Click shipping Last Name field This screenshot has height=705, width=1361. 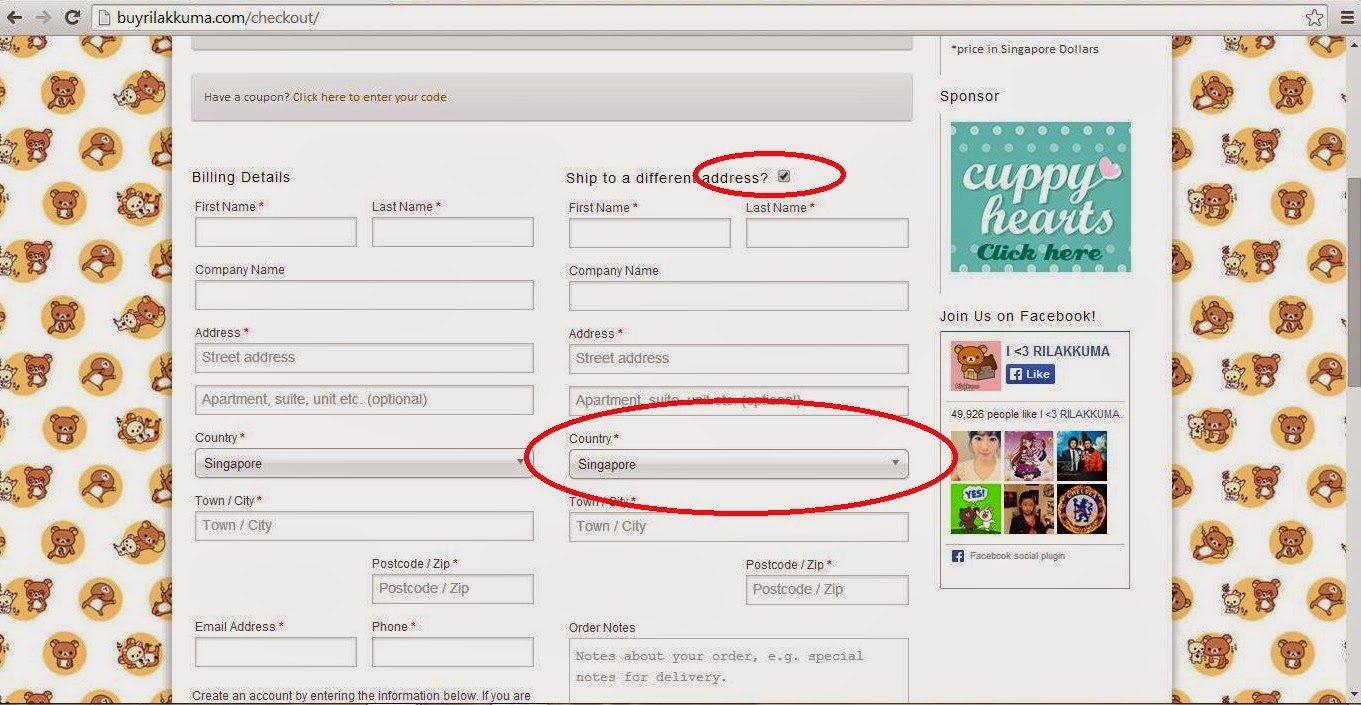[x=827, y=233]
